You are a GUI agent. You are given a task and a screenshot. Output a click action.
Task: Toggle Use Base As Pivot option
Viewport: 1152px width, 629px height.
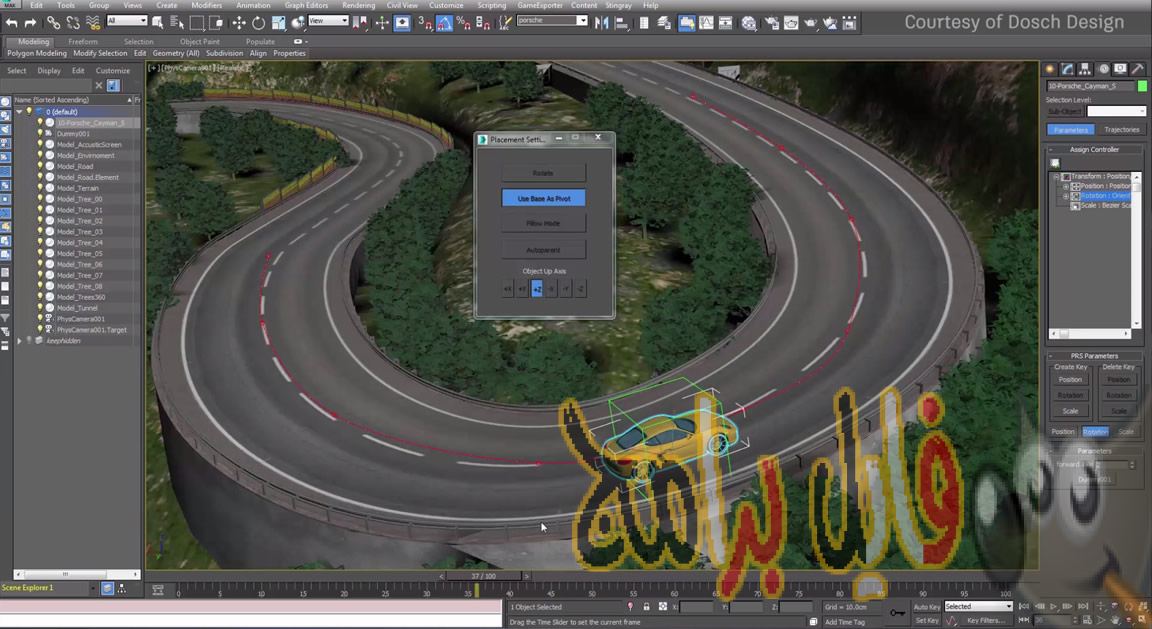coord(544,198)
